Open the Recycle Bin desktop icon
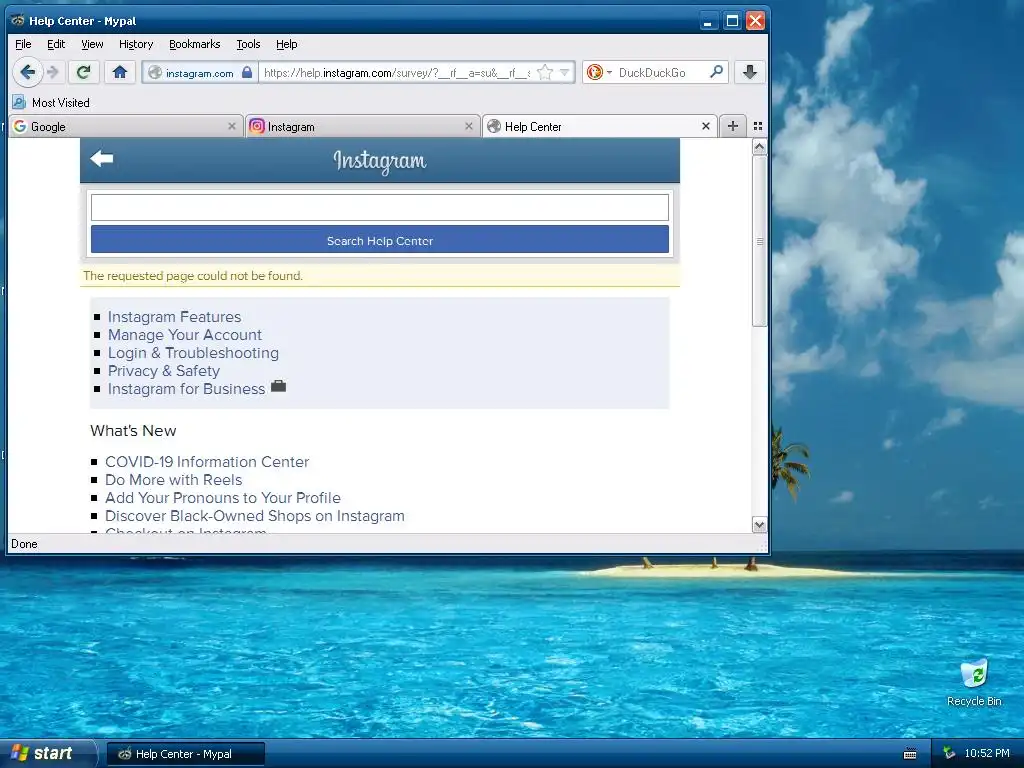The image size is (1024, 768). coord(974,683)
